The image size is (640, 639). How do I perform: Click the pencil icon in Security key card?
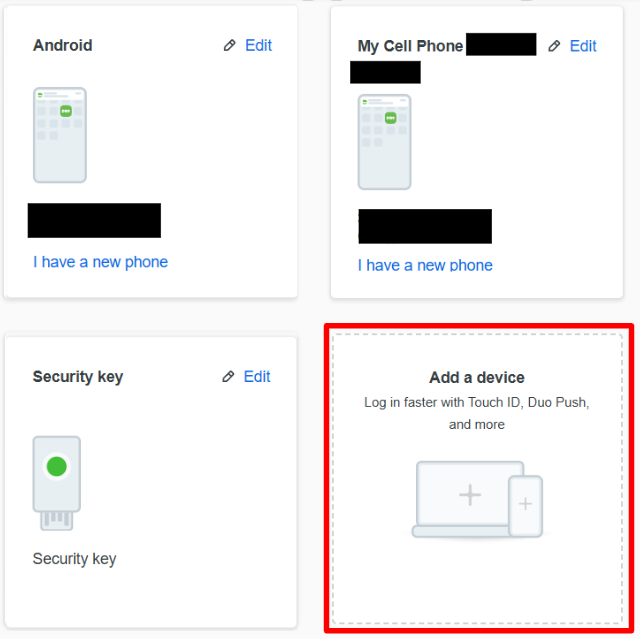click(x=228, y=377)
